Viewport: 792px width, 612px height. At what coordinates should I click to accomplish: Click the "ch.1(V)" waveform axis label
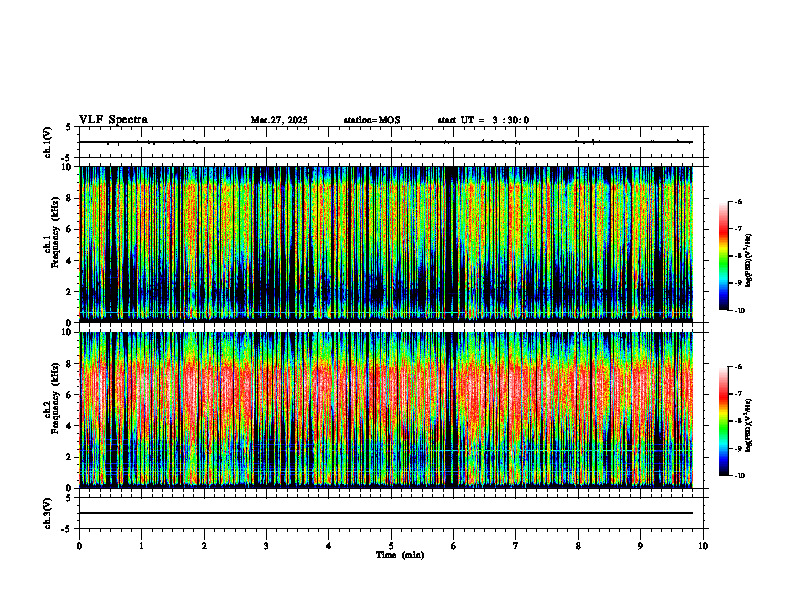(48, 142)
